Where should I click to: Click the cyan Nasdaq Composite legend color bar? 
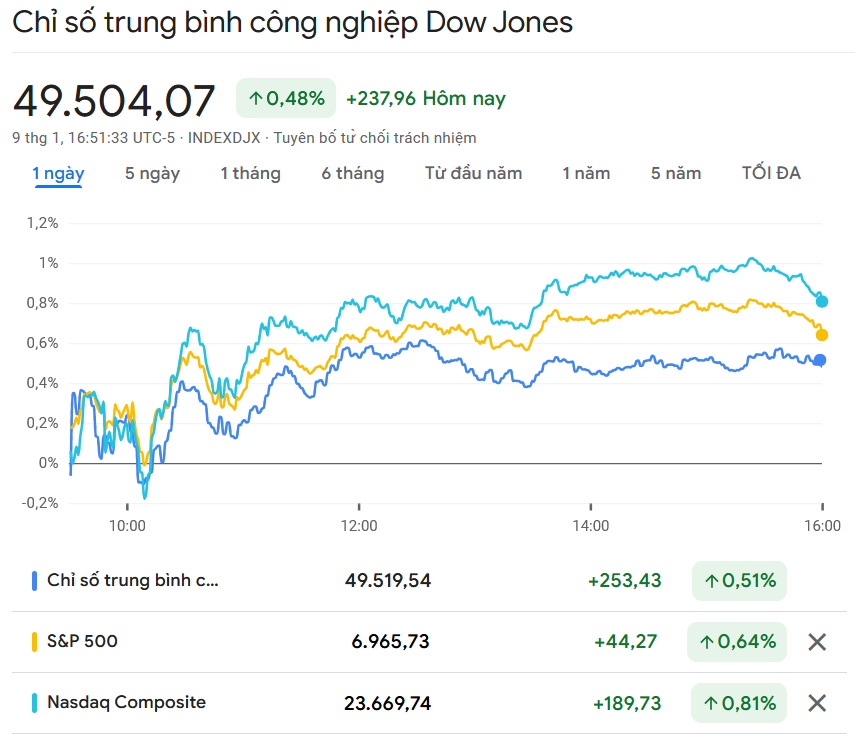click(34, 703)
